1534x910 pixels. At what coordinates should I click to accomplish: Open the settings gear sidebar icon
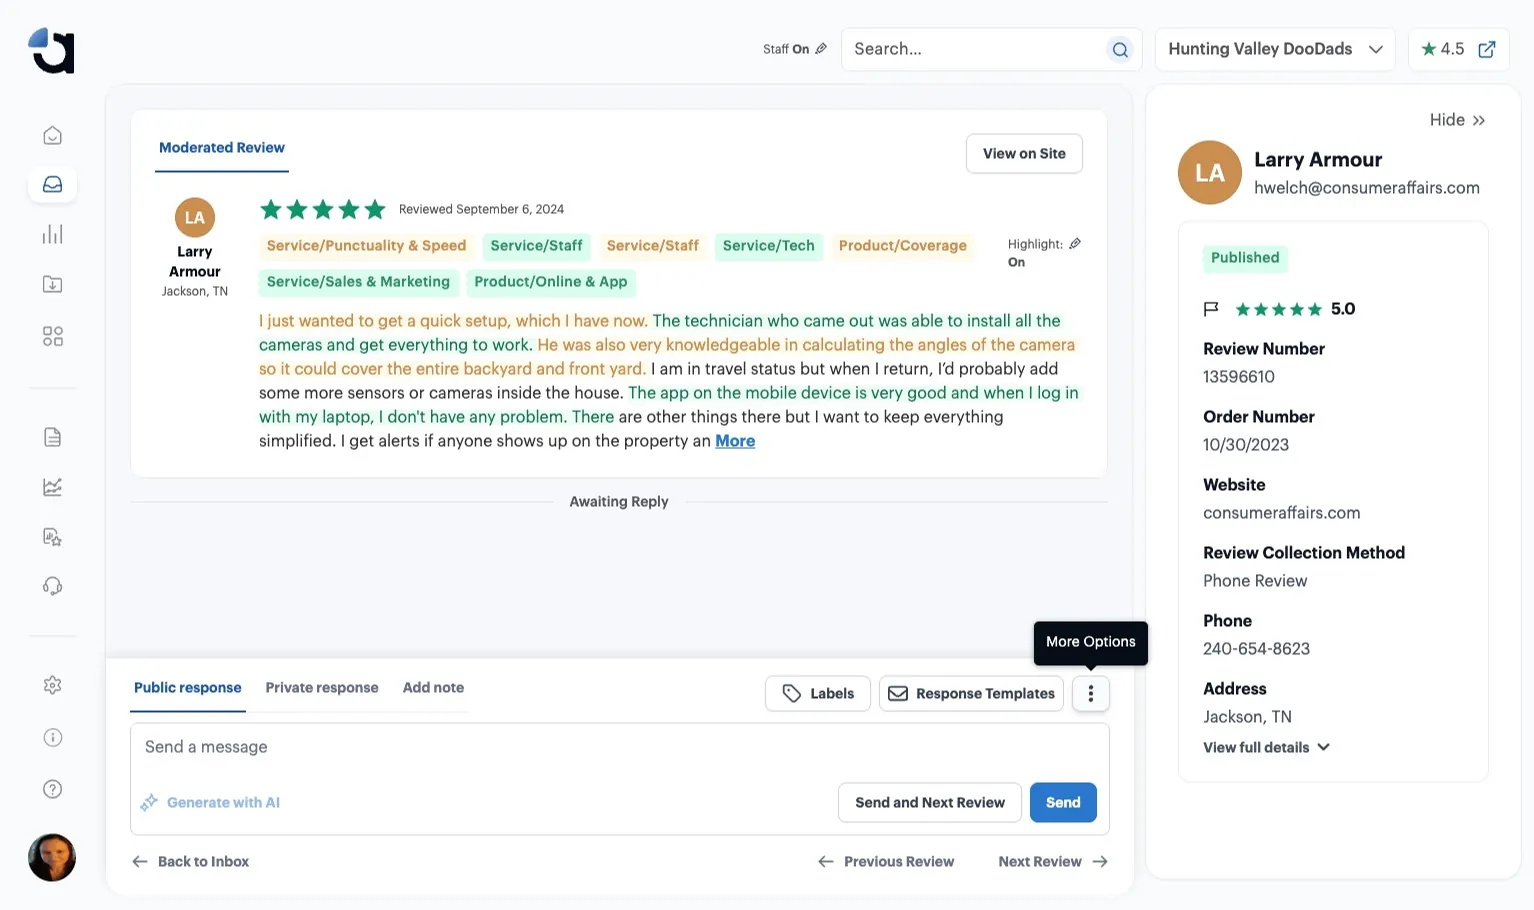point(53,685)
